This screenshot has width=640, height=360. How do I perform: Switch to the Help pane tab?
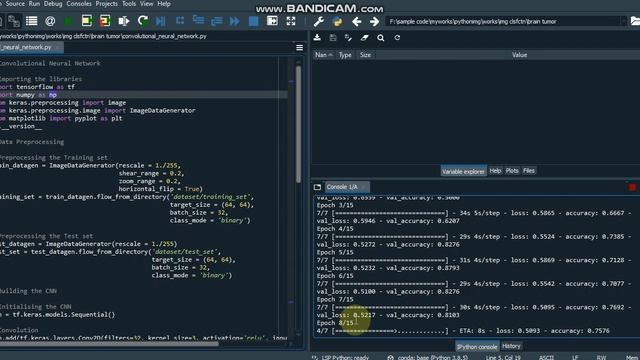click(495, 171)
